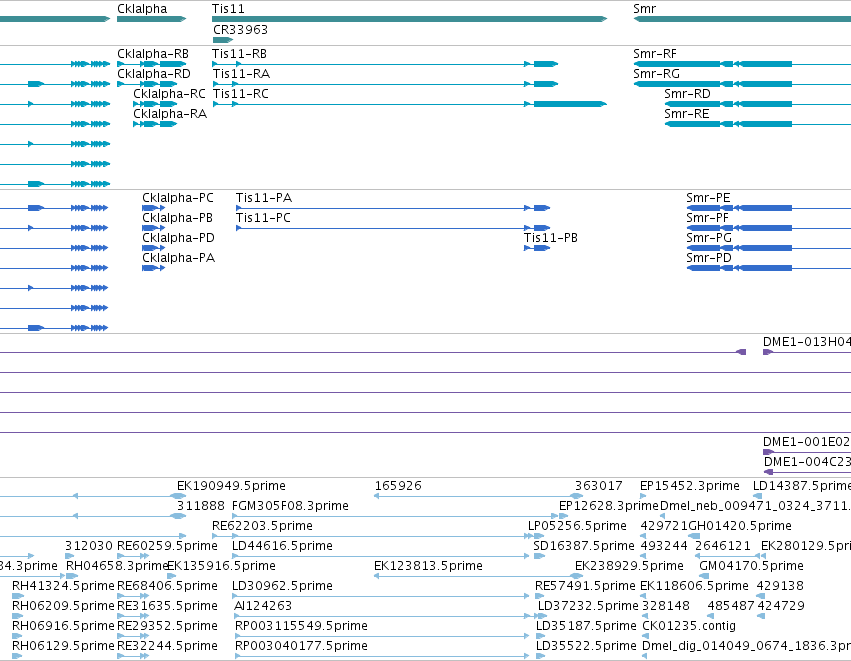
Task: Select protein label Tis11-PA
Action: 264,198
